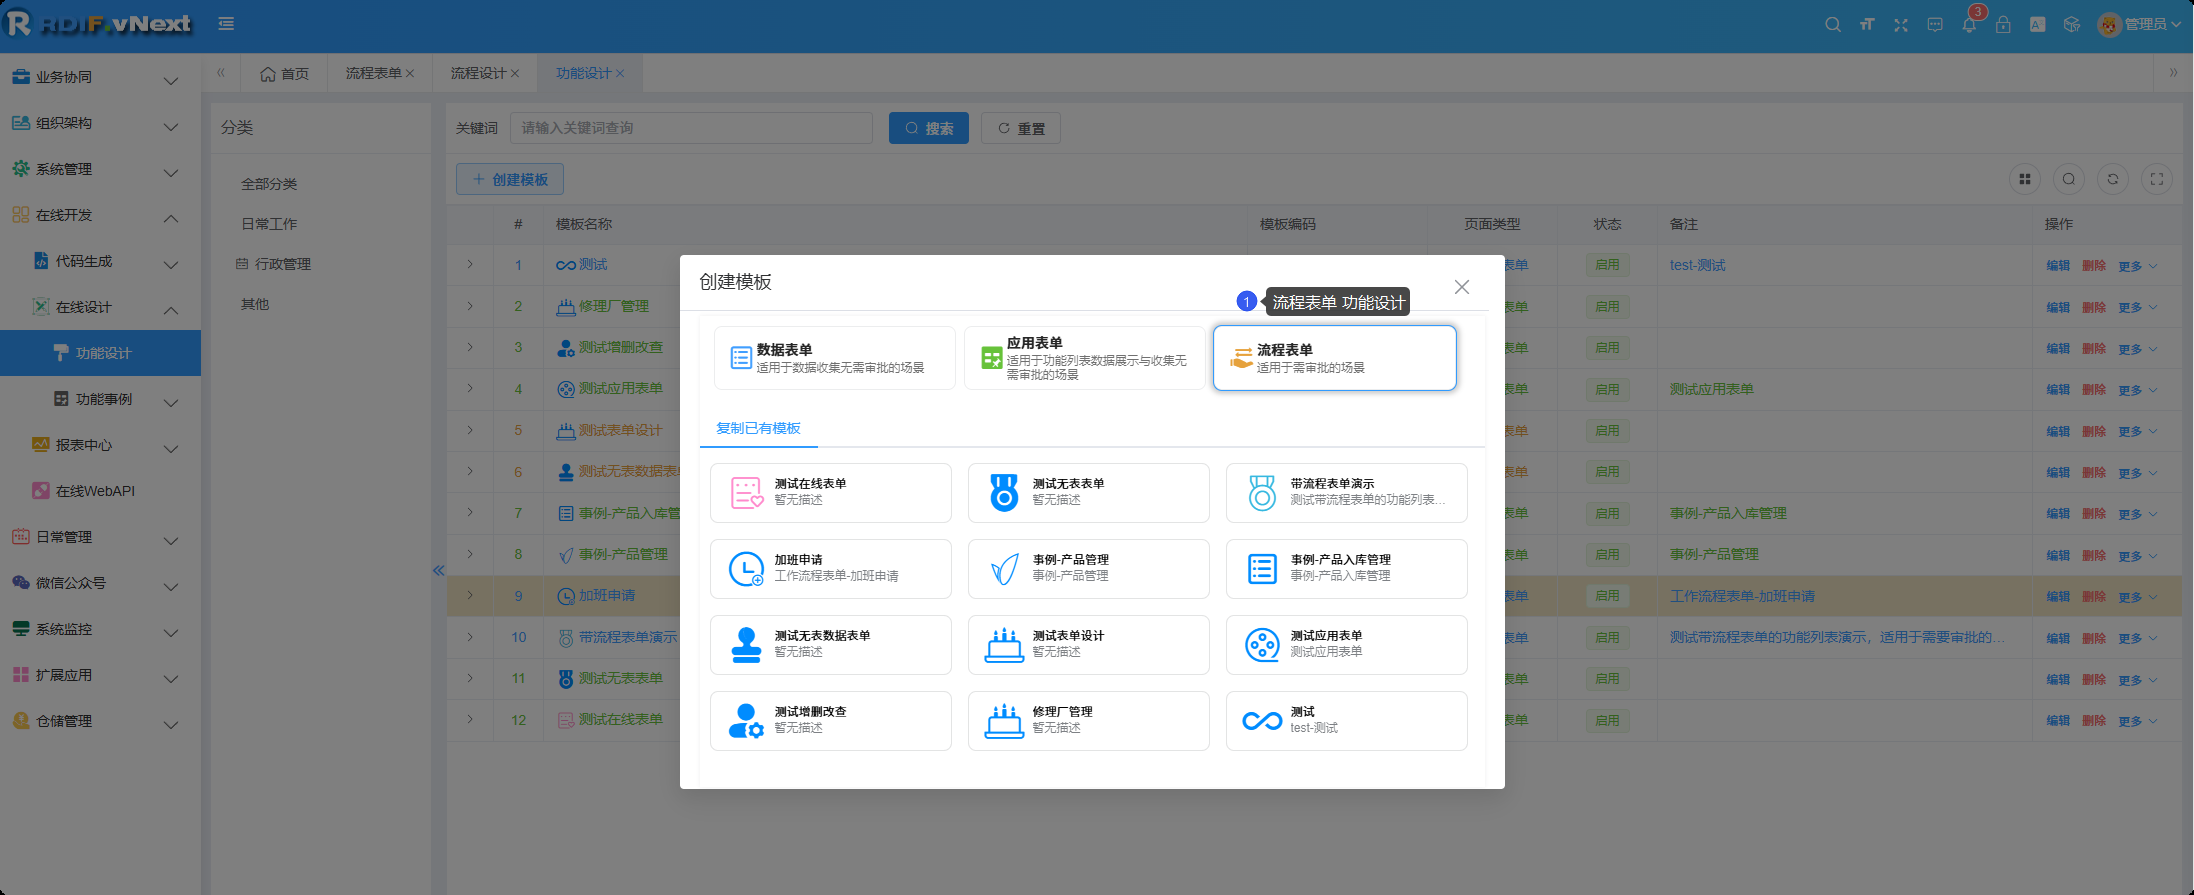Close the 创建模板 dialog
This screenshot has height=895, width=2194.
[1461, 287]
